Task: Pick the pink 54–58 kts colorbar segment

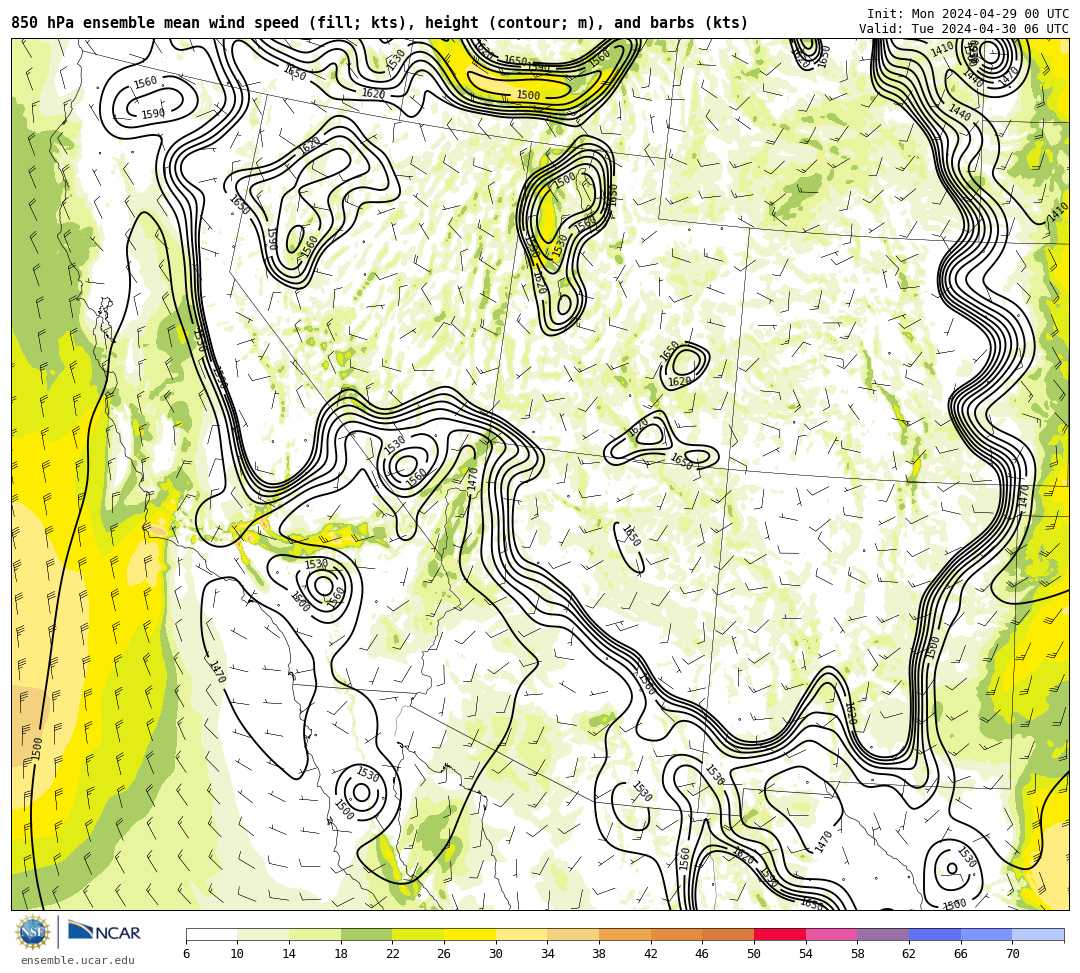Action: (x=831, y=934)
